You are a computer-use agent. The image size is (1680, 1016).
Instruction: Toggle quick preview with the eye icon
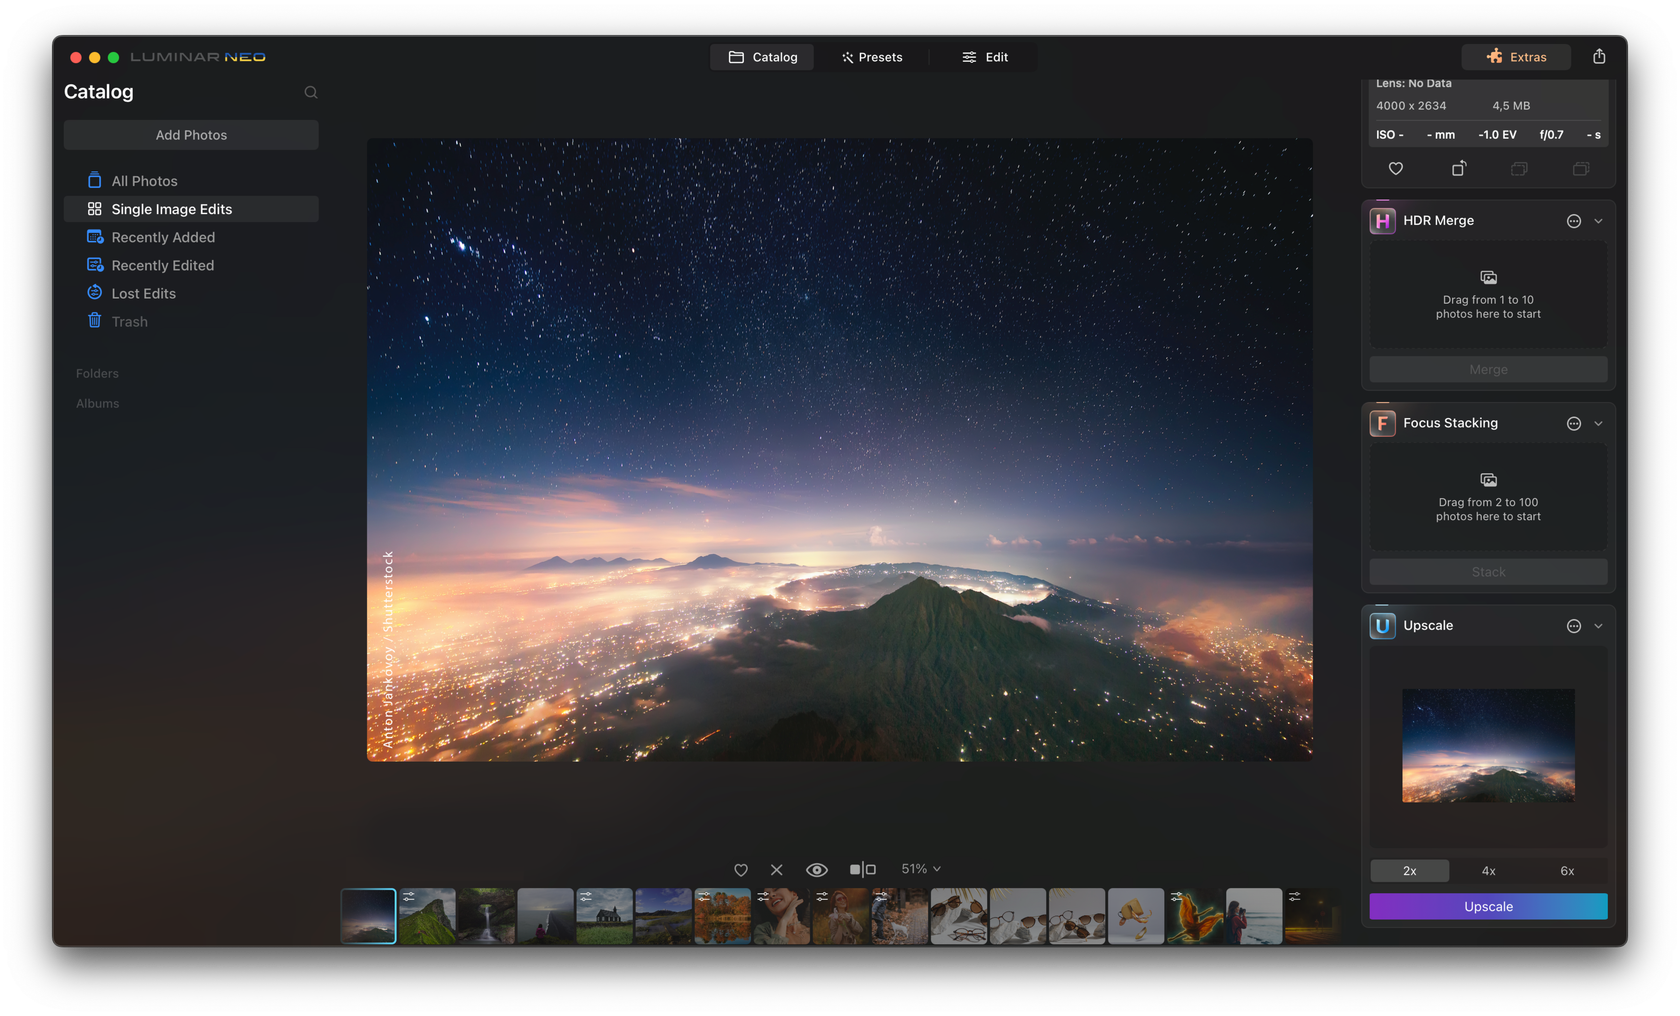(x=817, y=869)
